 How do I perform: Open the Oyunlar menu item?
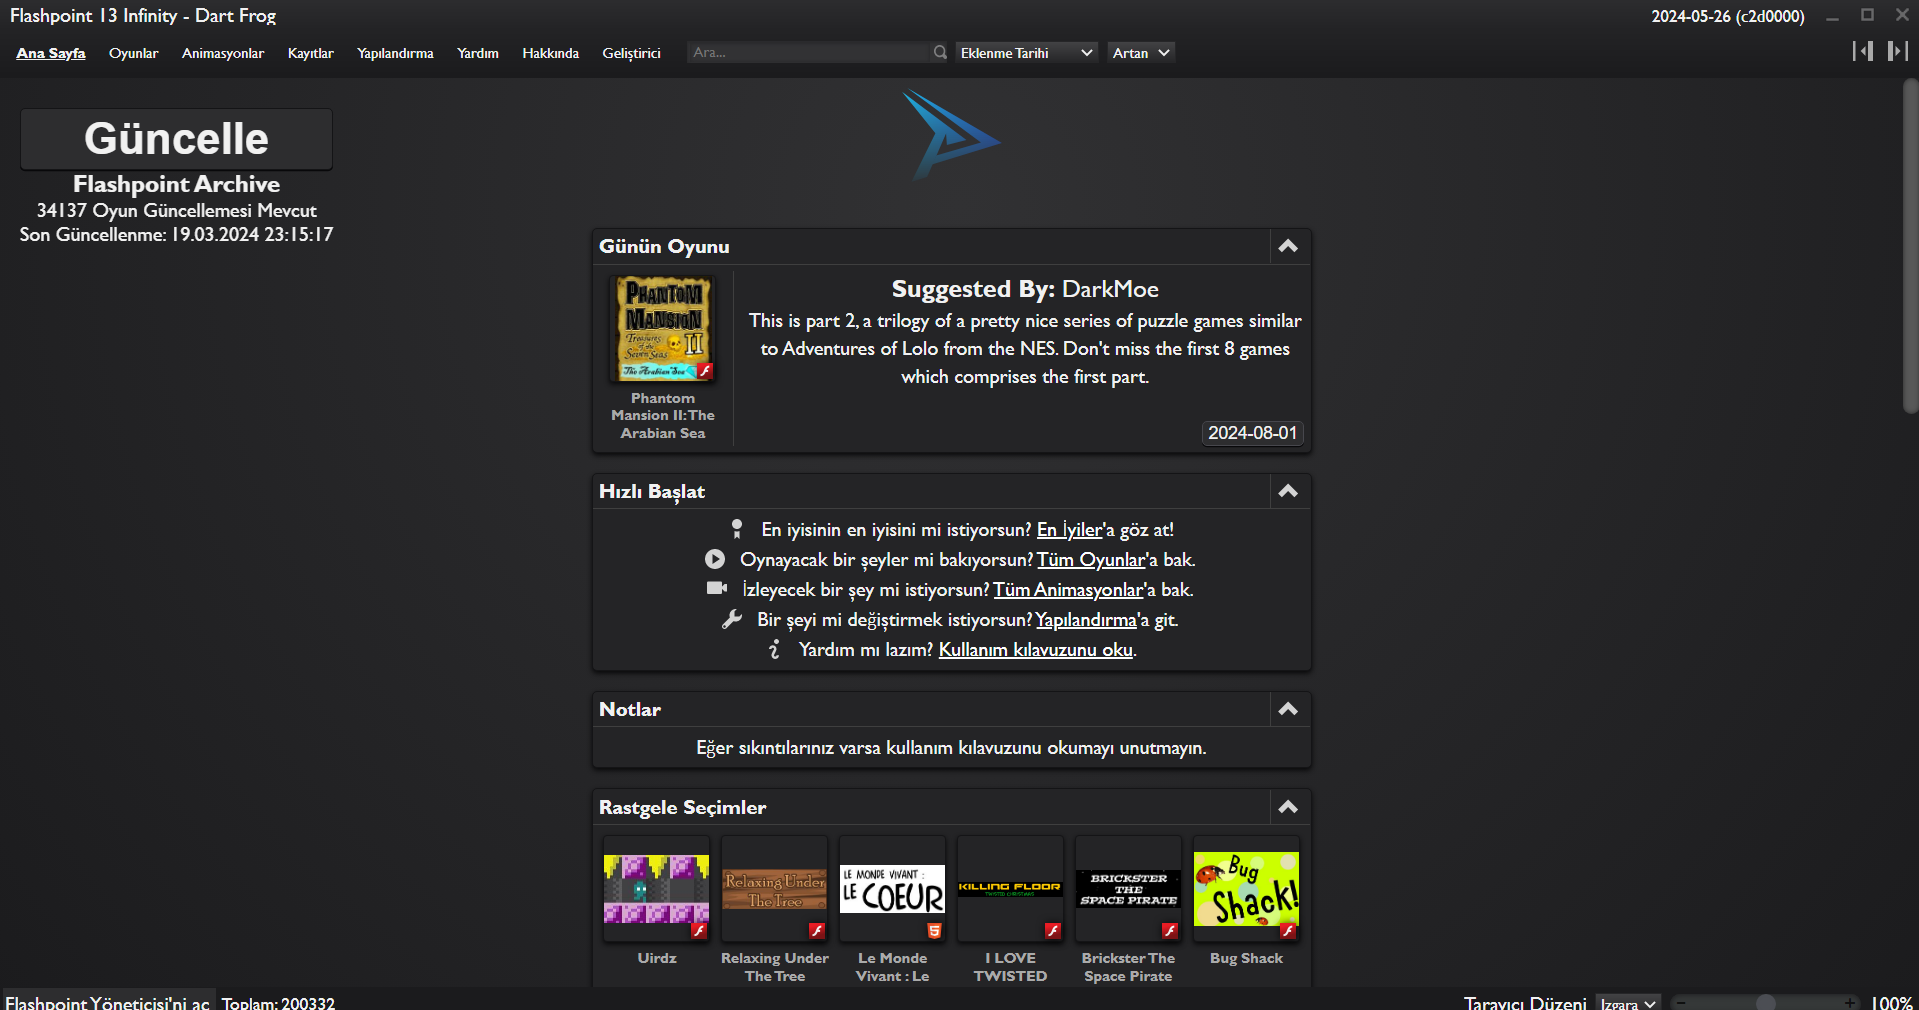pyautogui.click(x=134, y=53)
